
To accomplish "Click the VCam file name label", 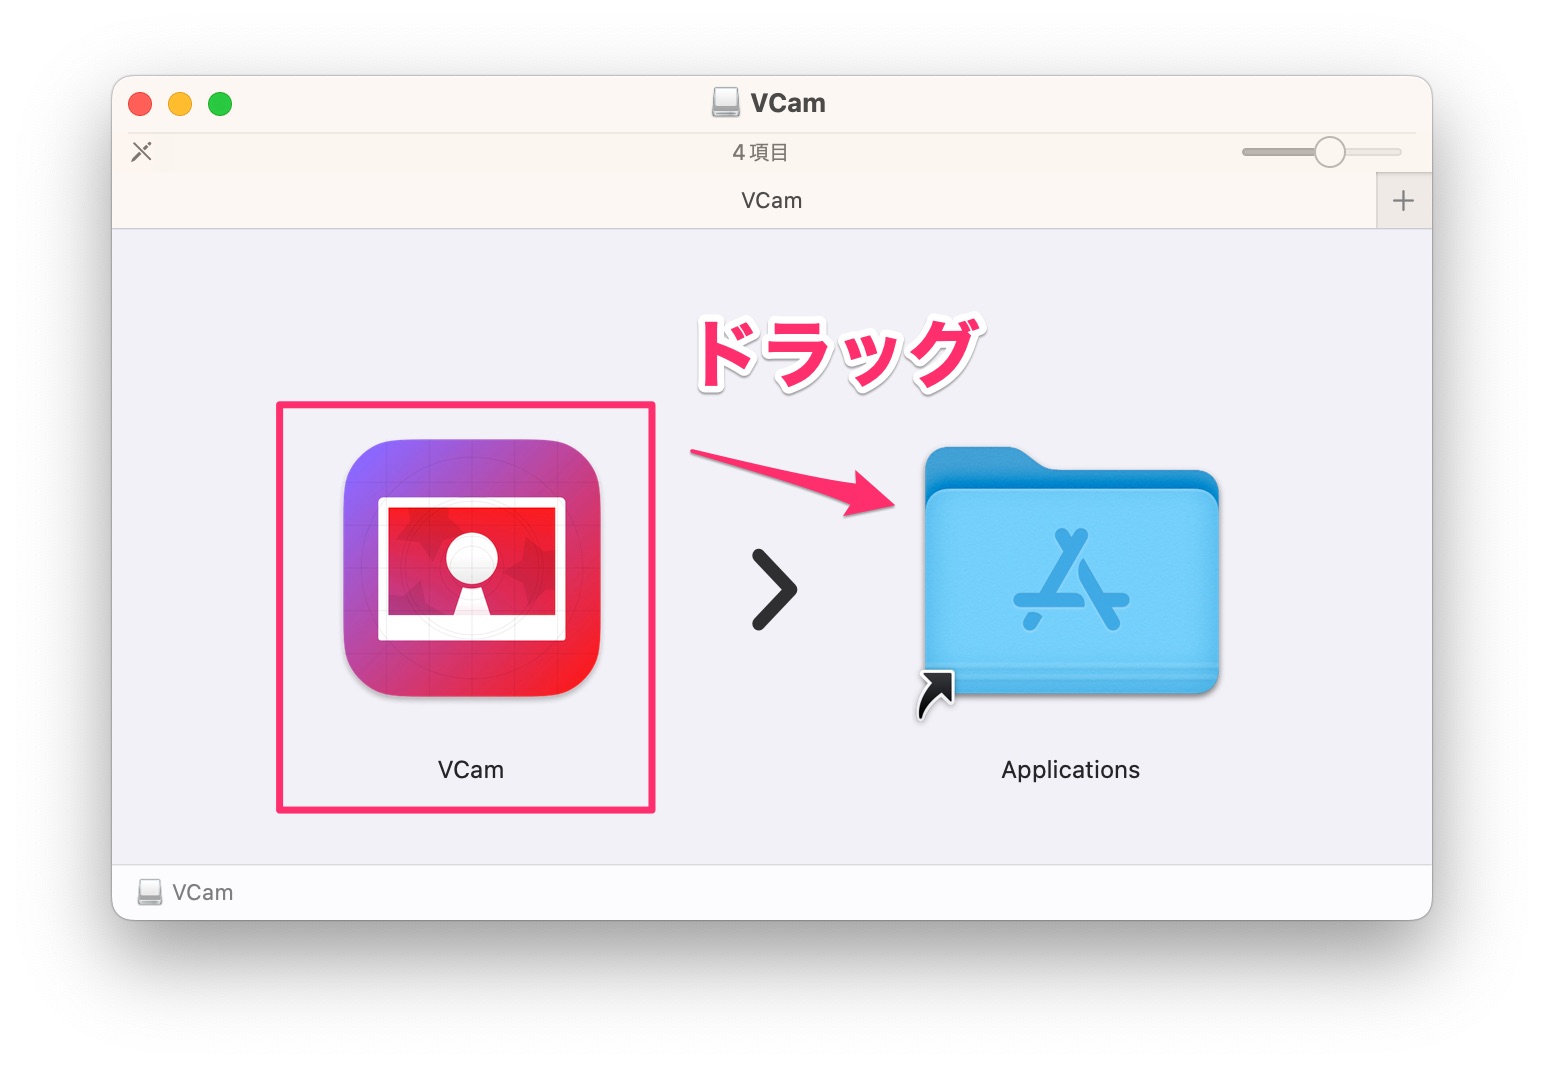I will 471,770.
